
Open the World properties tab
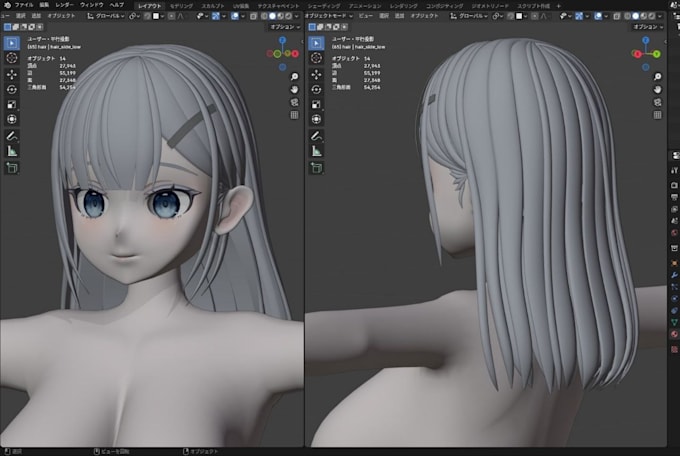pyautogui.click(x=674, y=233)
